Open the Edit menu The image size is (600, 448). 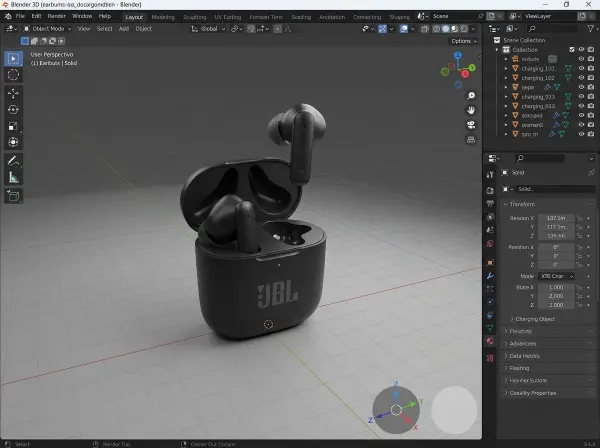pyautogui.click(x=36, y=16)
